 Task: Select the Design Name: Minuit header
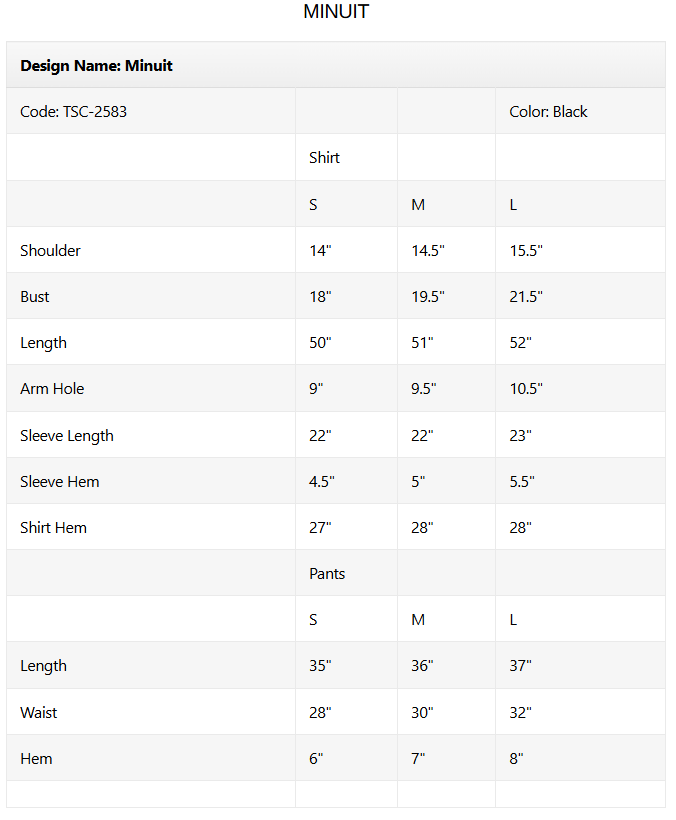[96, 66]
